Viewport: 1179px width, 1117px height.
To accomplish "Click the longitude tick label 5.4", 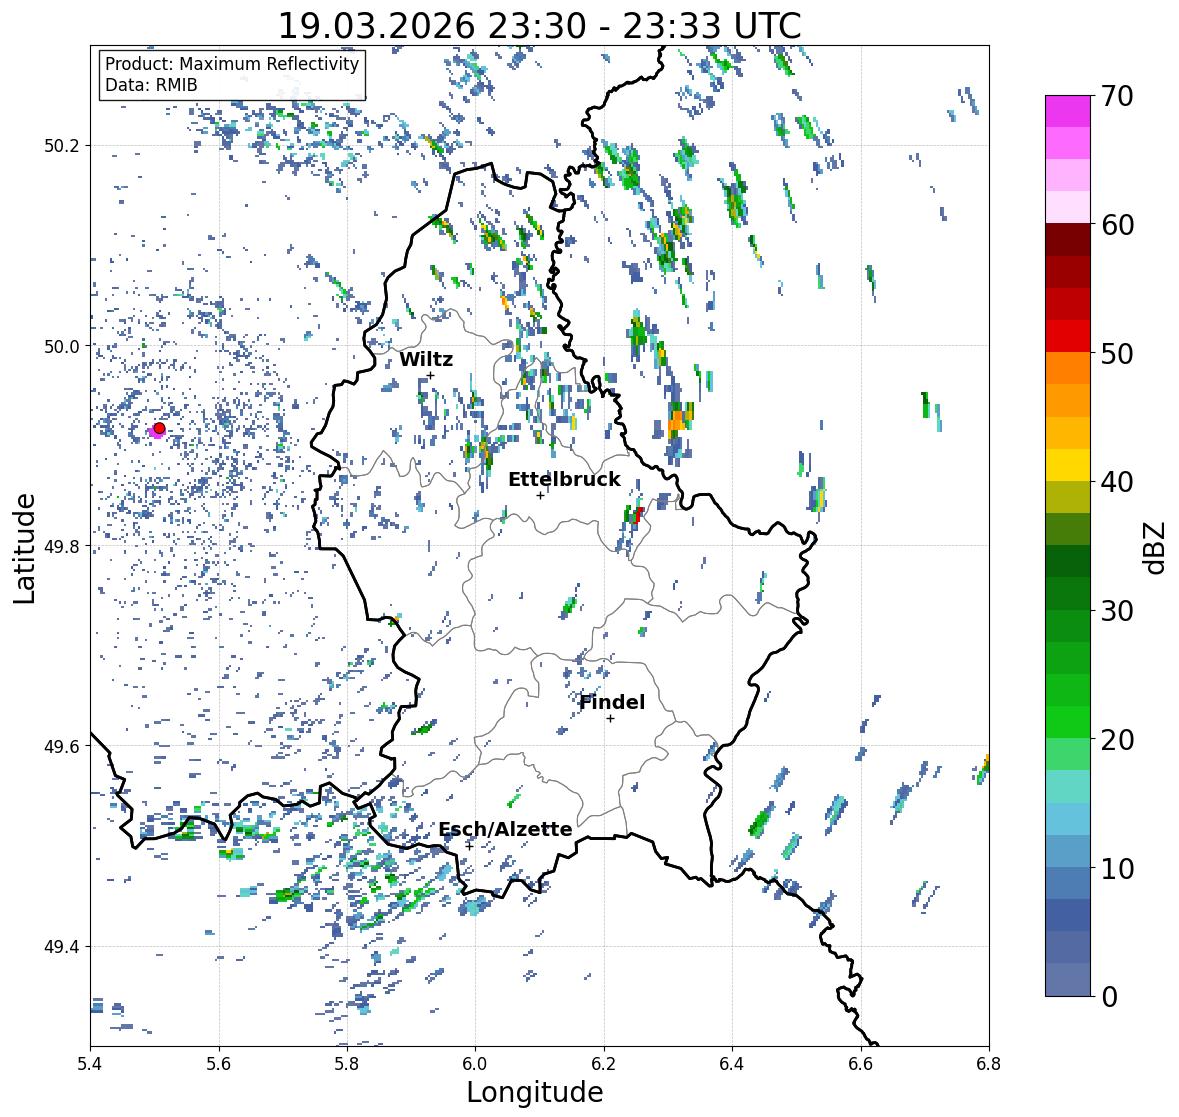I will tap(90, 1064).
